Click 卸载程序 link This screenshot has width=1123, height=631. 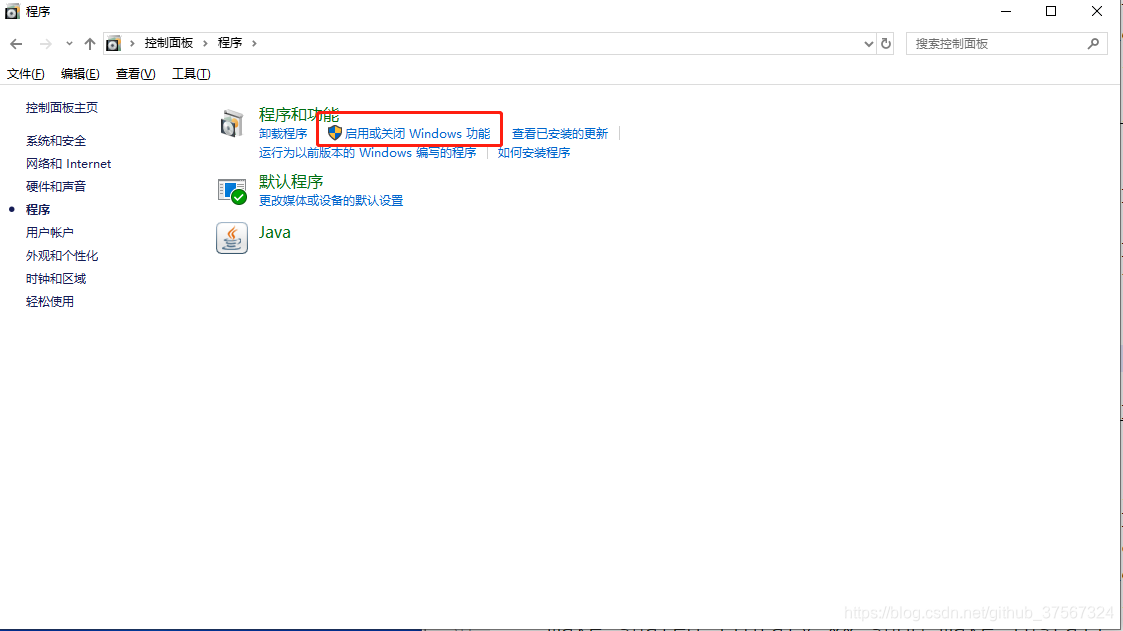tap(283, 133)
